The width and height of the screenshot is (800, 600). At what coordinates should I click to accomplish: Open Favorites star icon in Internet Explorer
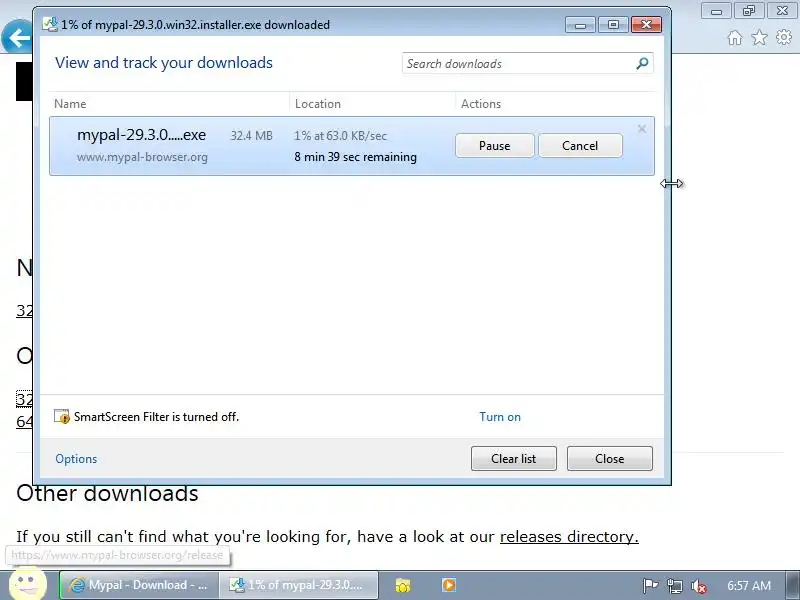[x=759, y=37]
